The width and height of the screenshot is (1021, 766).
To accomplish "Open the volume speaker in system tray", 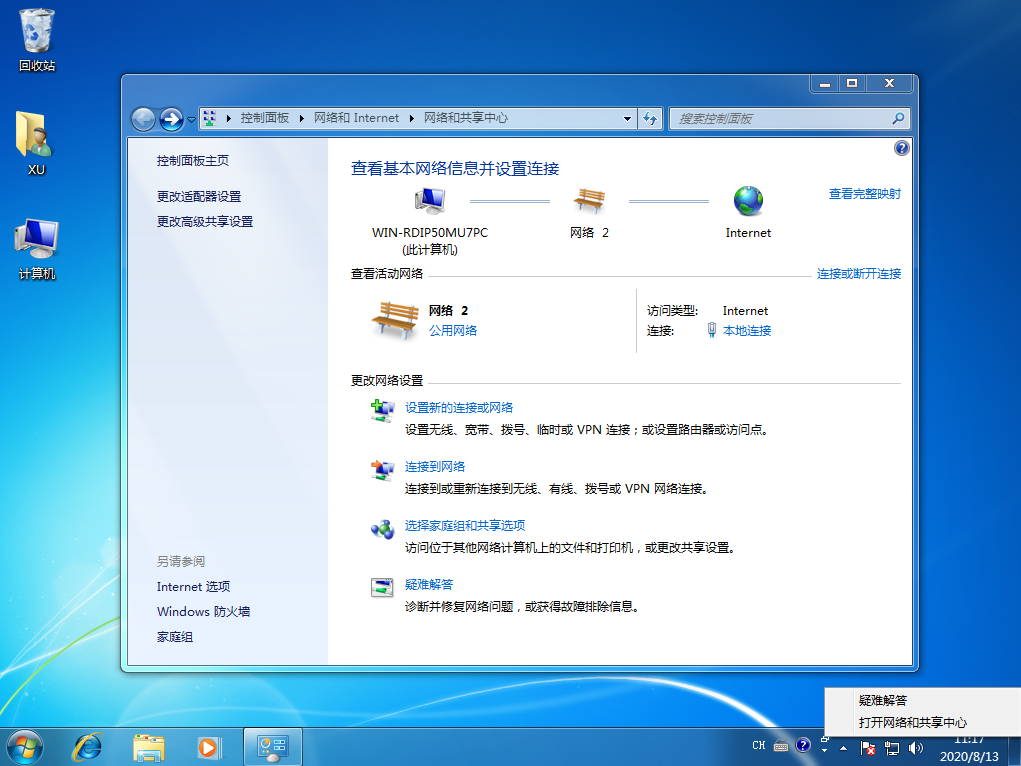I will (x=915, y=746).
